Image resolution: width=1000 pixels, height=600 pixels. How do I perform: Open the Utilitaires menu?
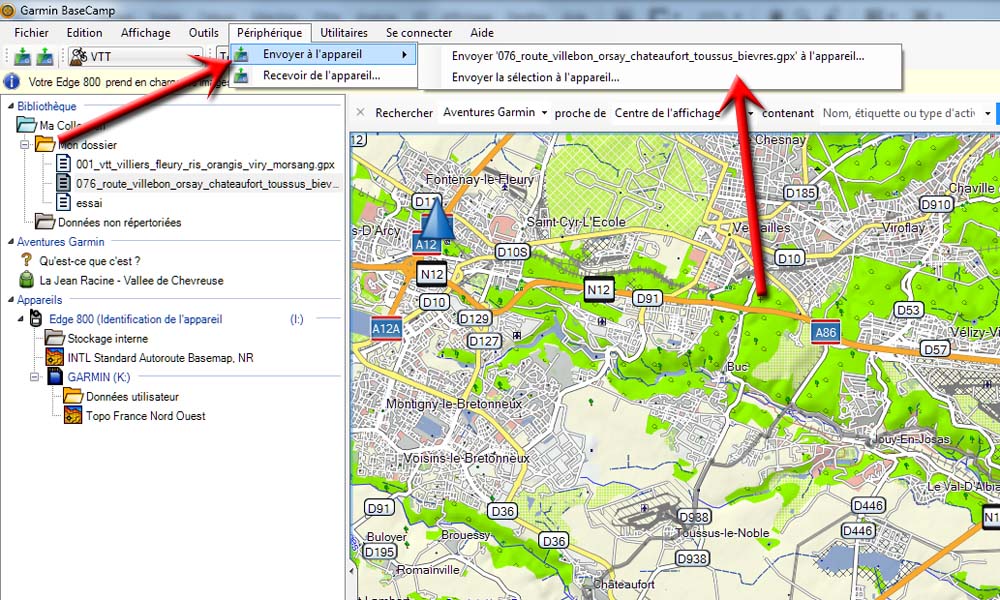point(344,33)
